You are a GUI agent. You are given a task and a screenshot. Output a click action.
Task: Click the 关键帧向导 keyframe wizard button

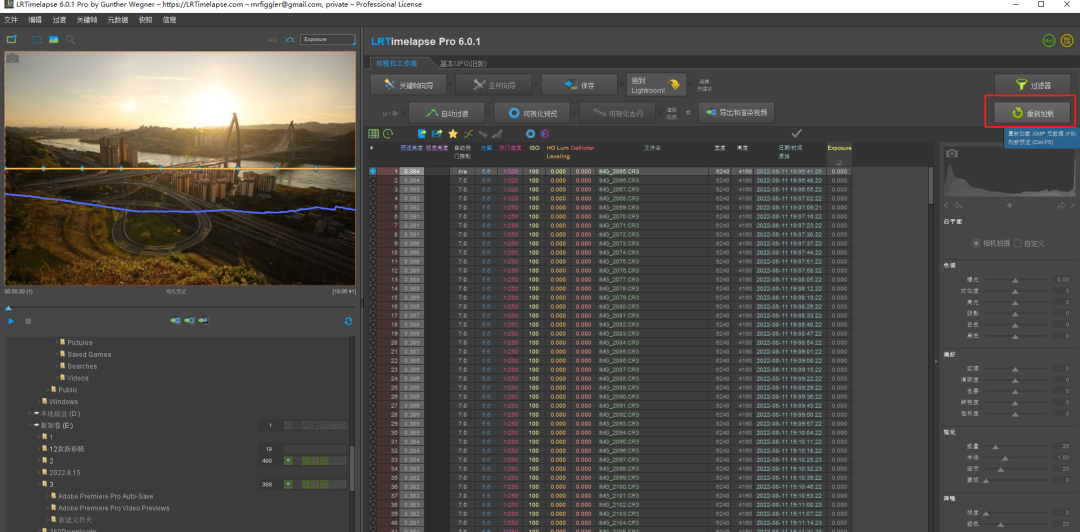coord(408,85)
